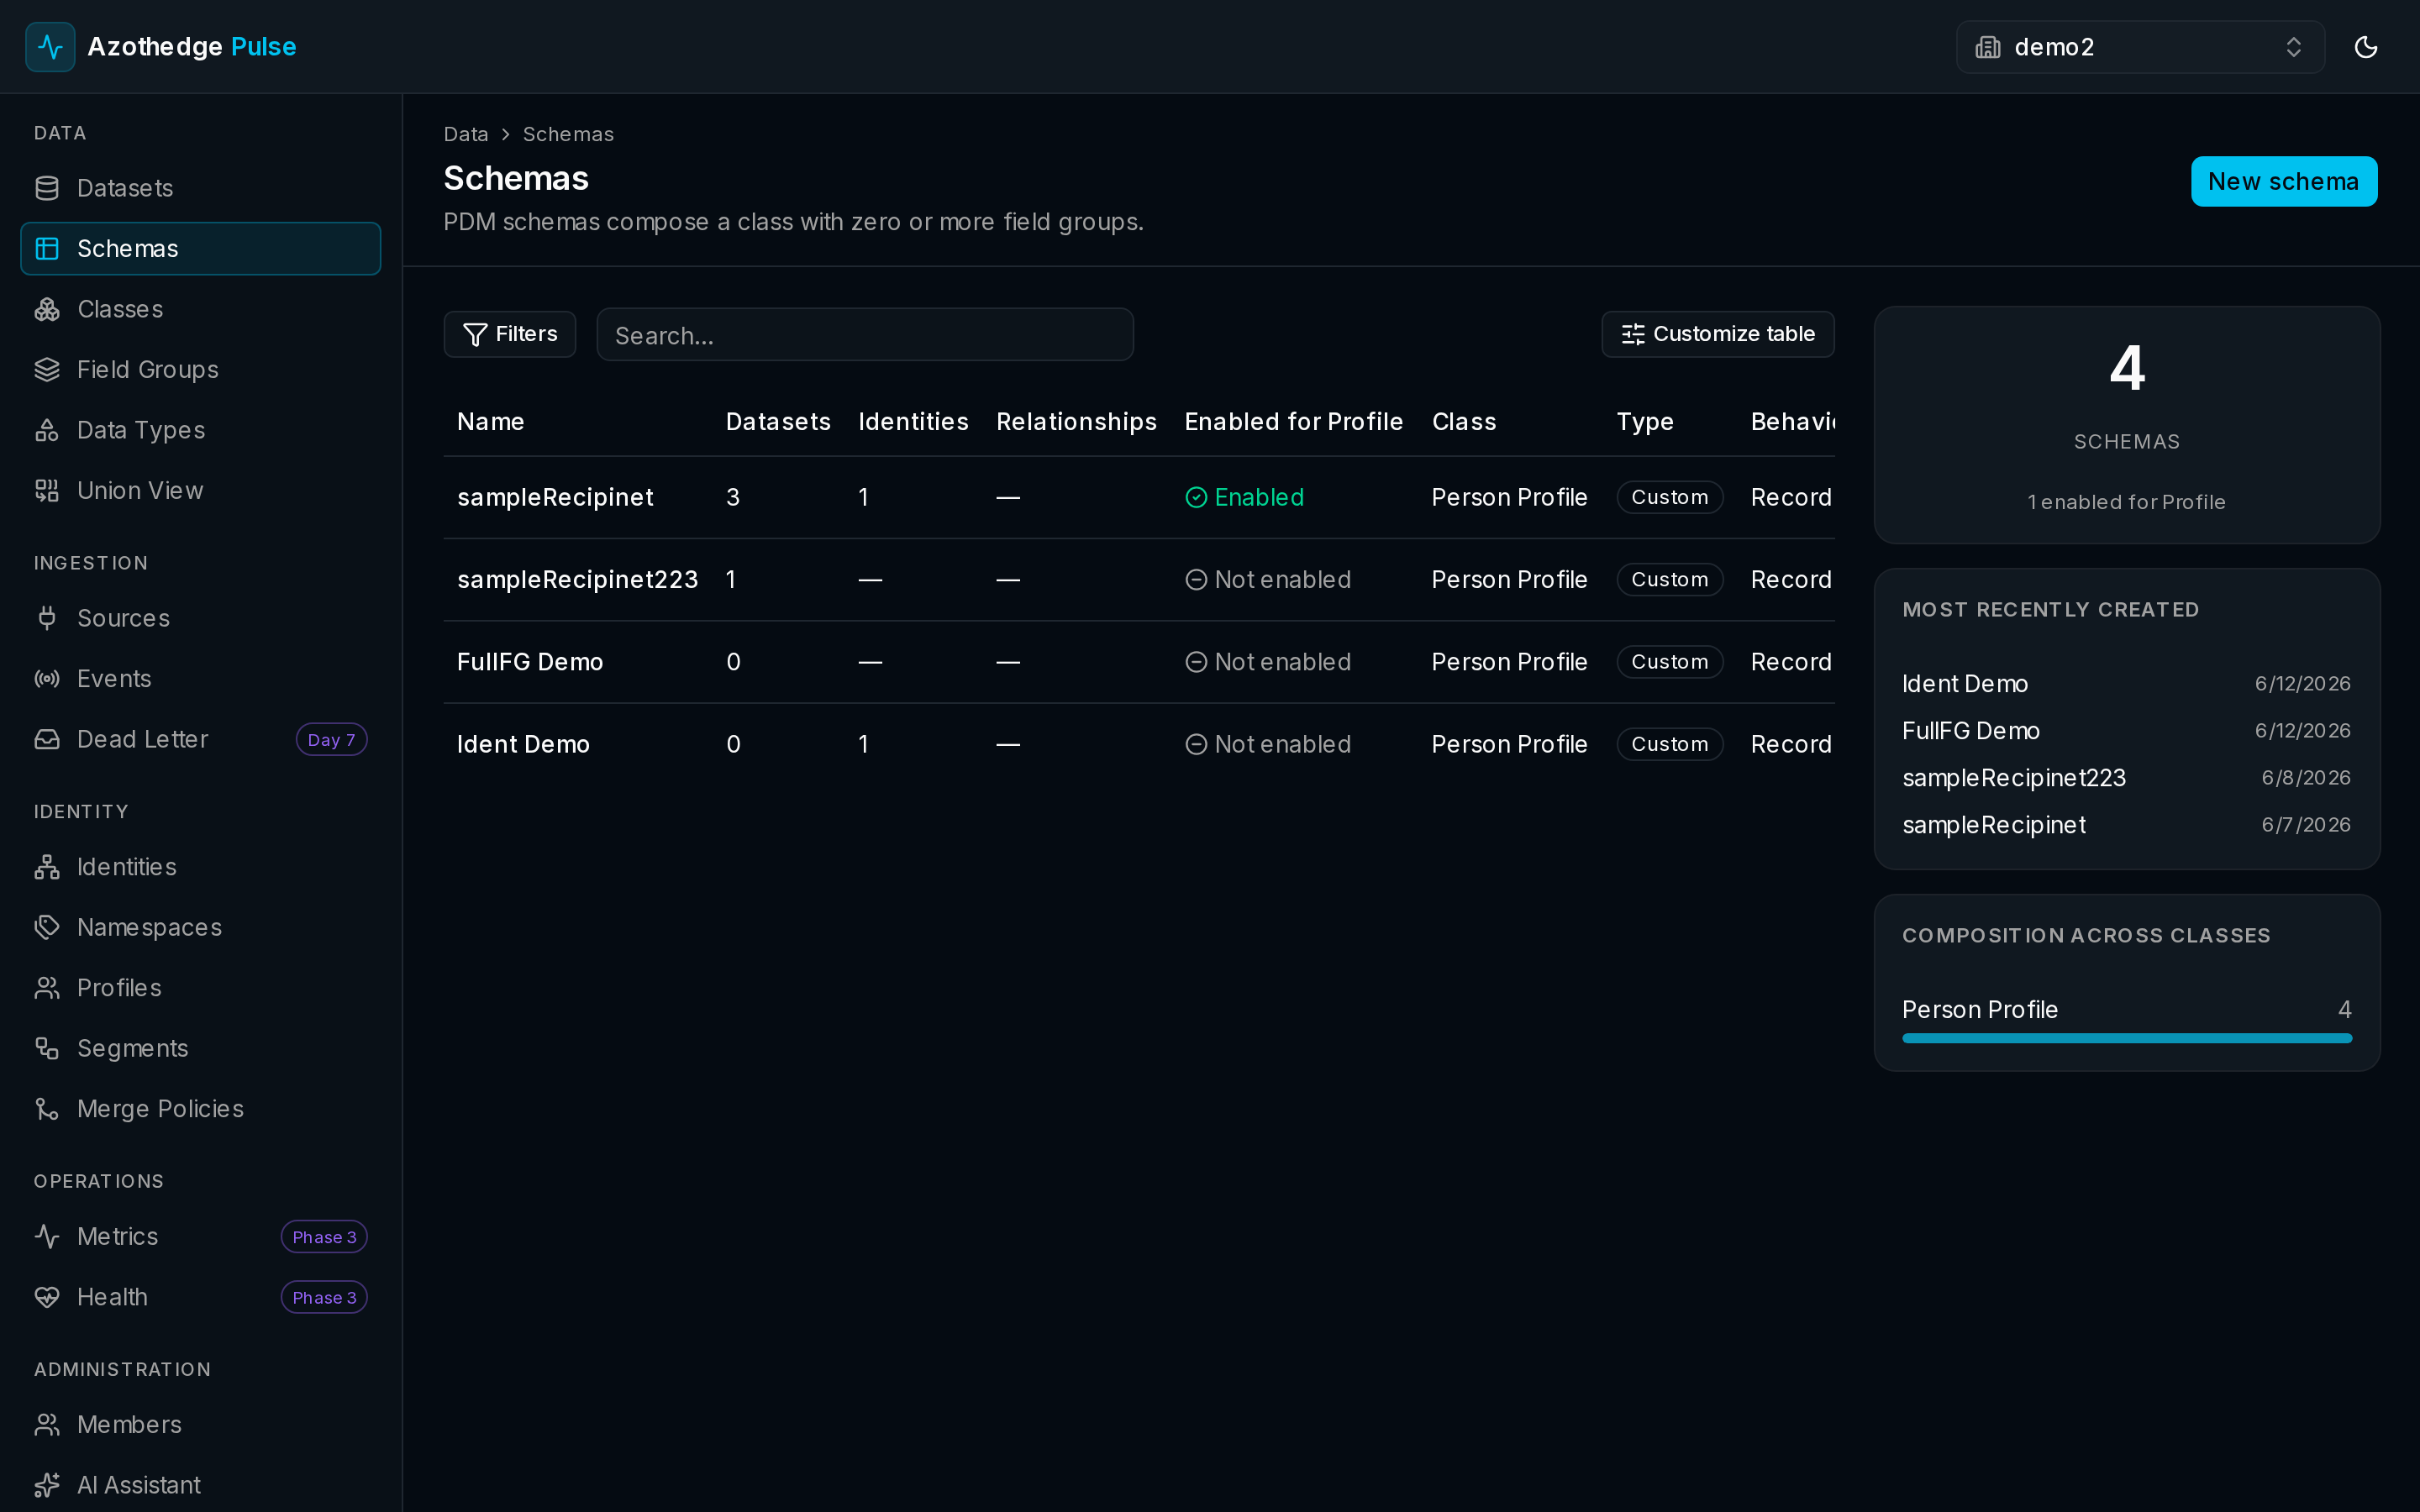
Task: Open Events in the sidebar
Action: pos(201,679)
